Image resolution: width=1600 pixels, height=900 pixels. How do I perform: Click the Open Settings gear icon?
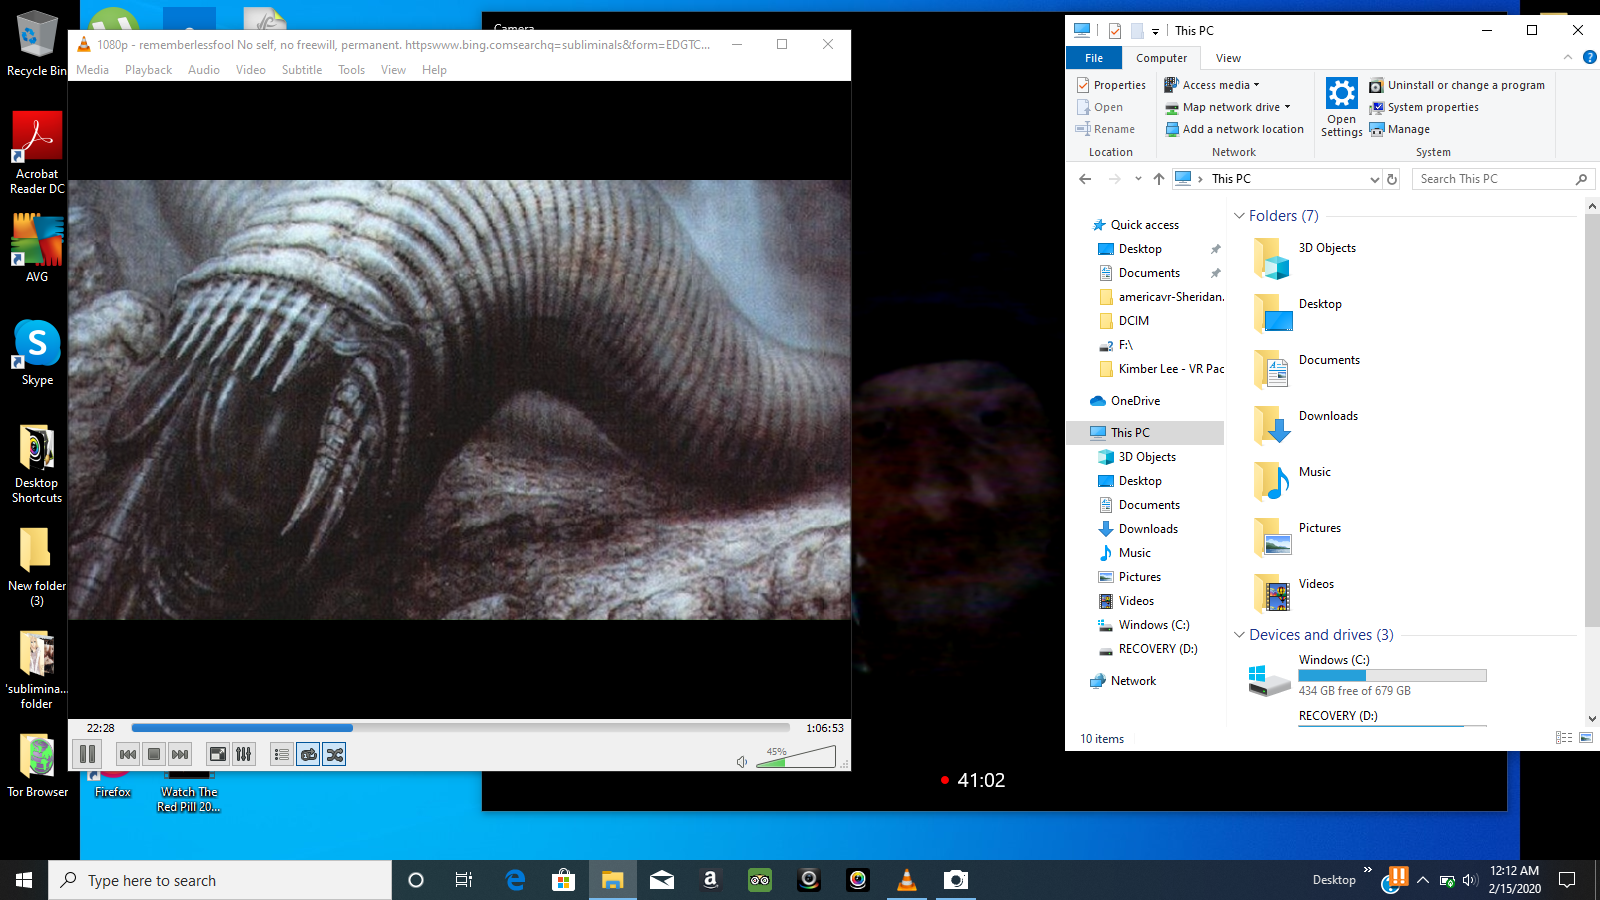coord(1341,107)
